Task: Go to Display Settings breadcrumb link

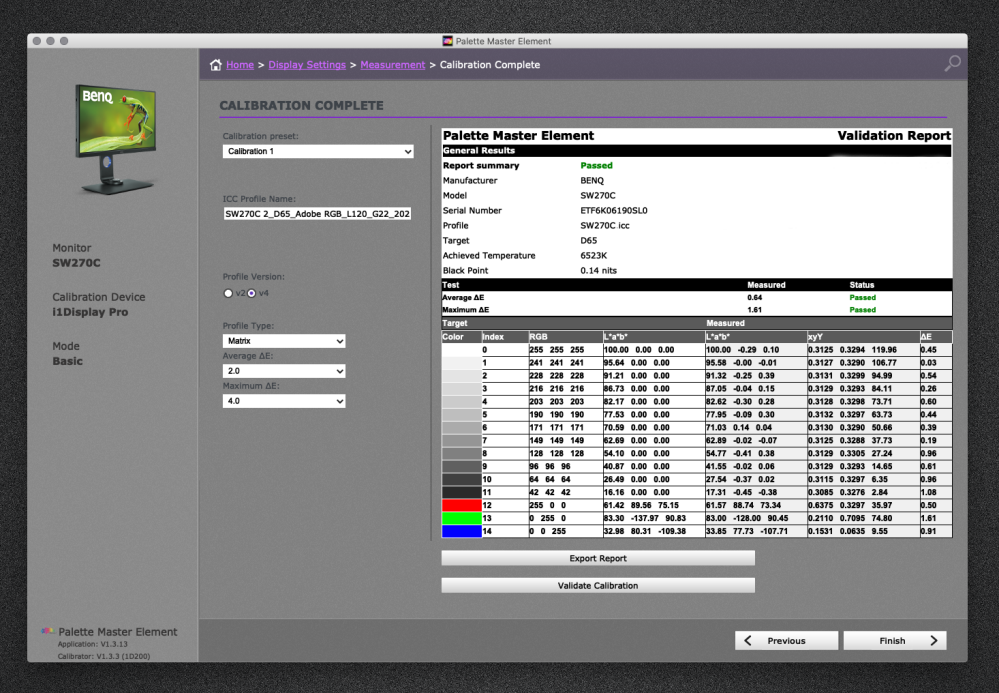Action: 307,65
